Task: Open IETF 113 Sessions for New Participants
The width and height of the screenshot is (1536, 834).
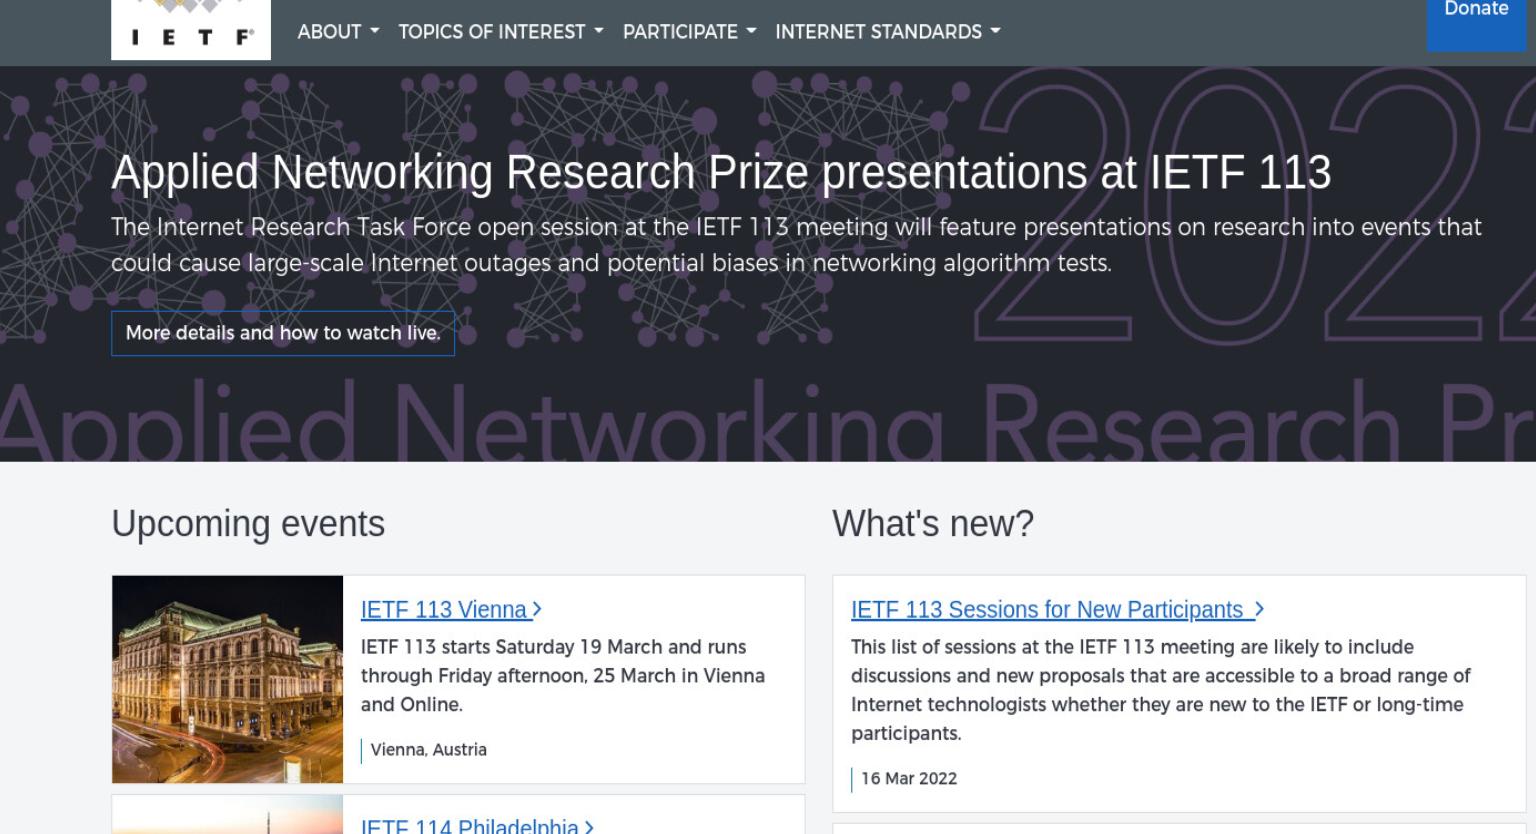Action: pyautogui.click(x=1057, y=609)
